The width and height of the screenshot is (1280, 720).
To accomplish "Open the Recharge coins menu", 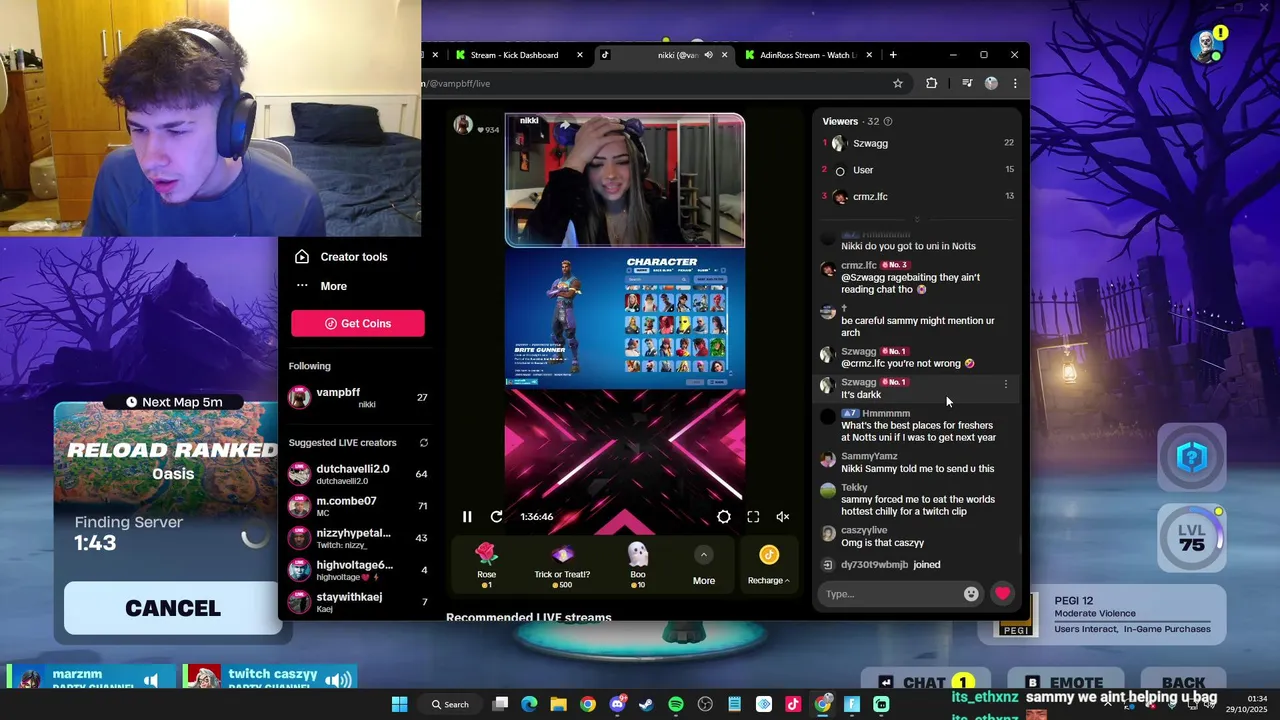I will point(768,565).
